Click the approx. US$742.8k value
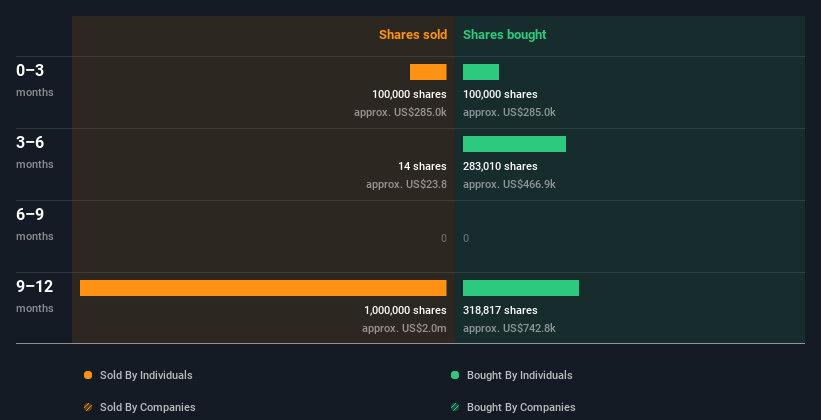This screenshot has width=821, height=420. [509, 328]
